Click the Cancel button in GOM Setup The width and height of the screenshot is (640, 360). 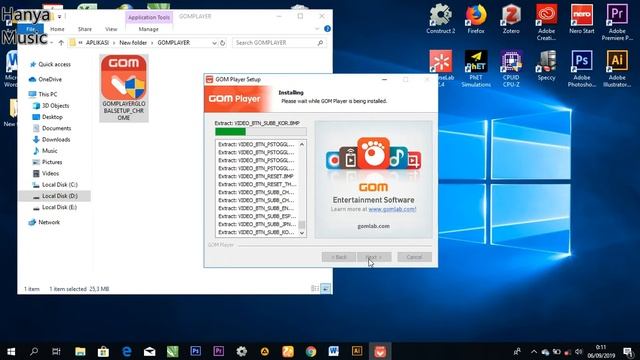[414, 257]
